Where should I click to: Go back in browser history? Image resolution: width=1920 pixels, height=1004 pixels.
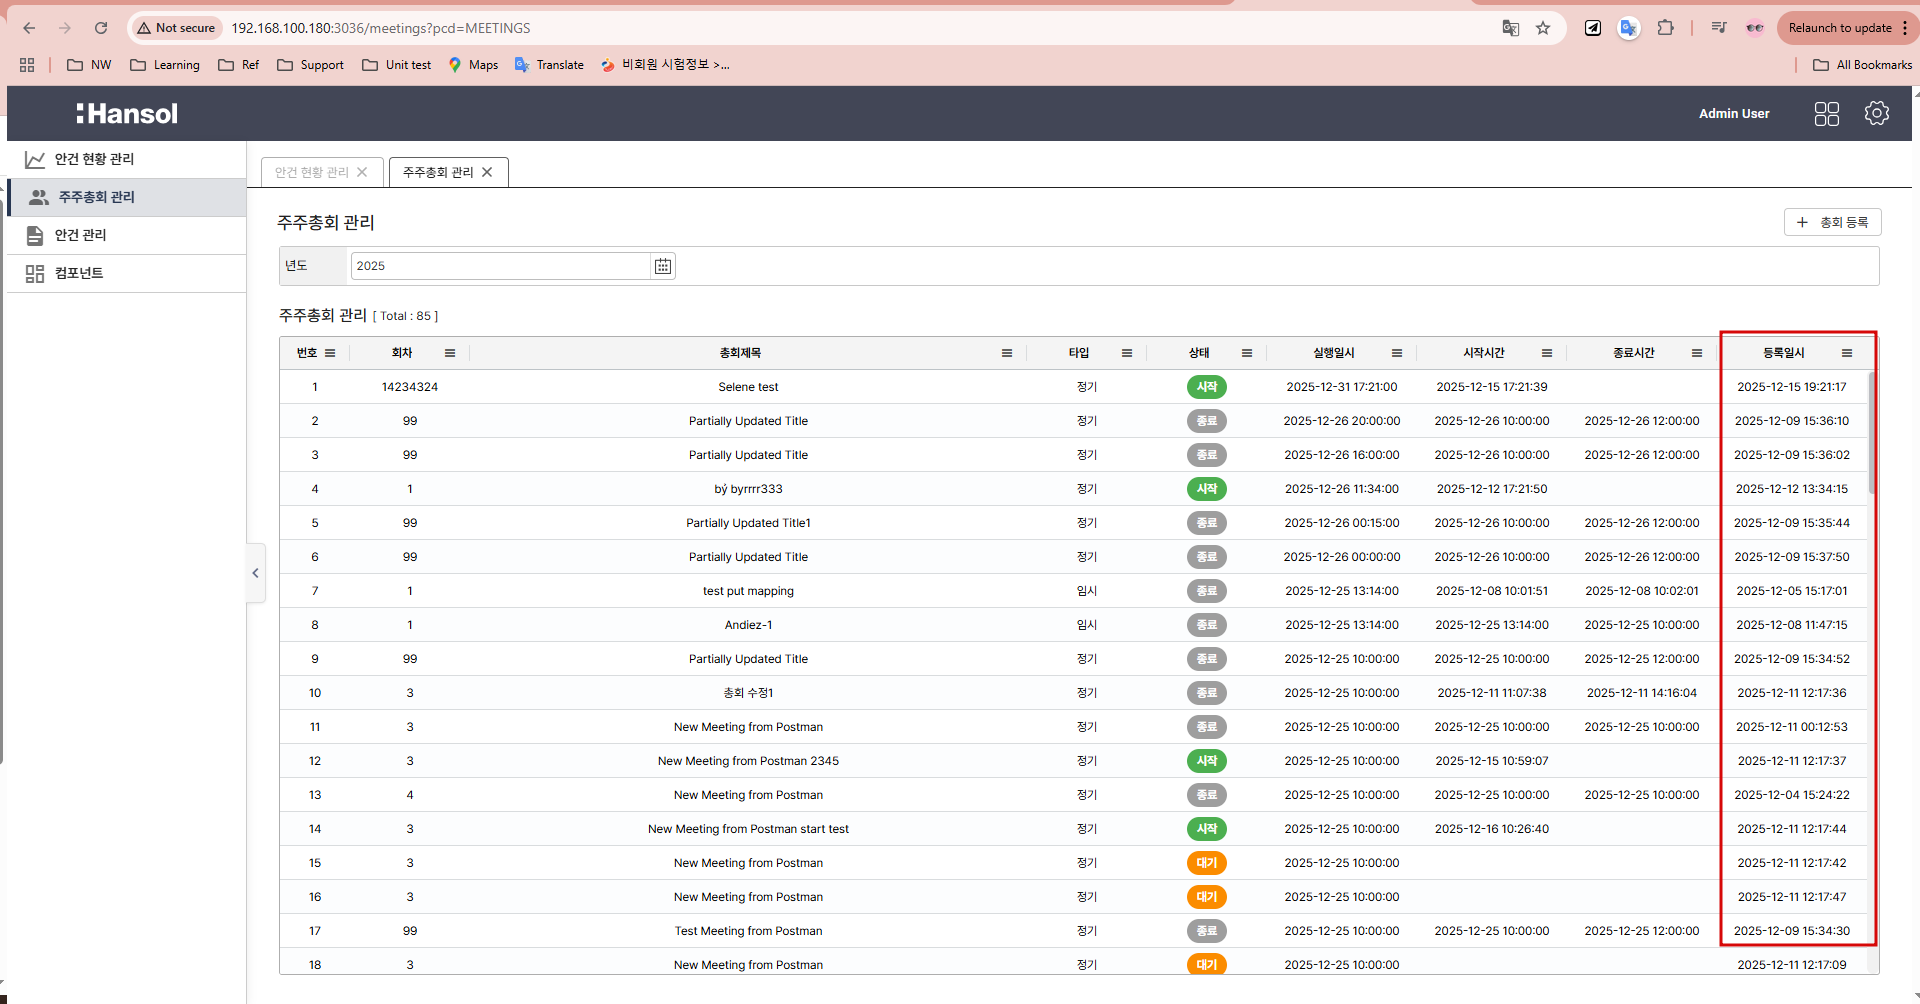pos(29,28)
